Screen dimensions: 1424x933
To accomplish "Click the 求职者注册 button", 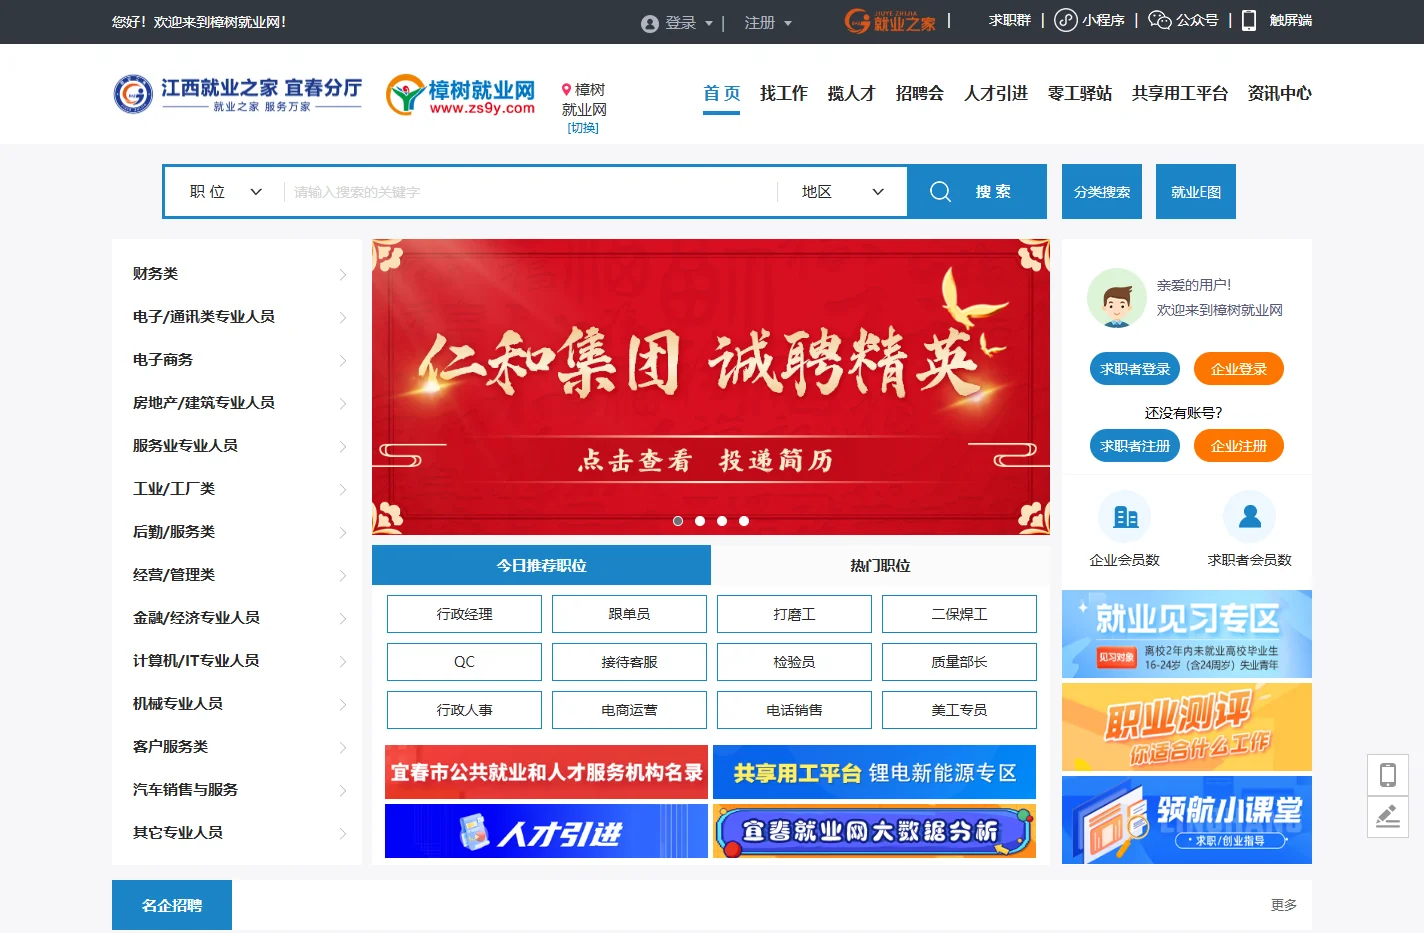I will (1135, 446).
